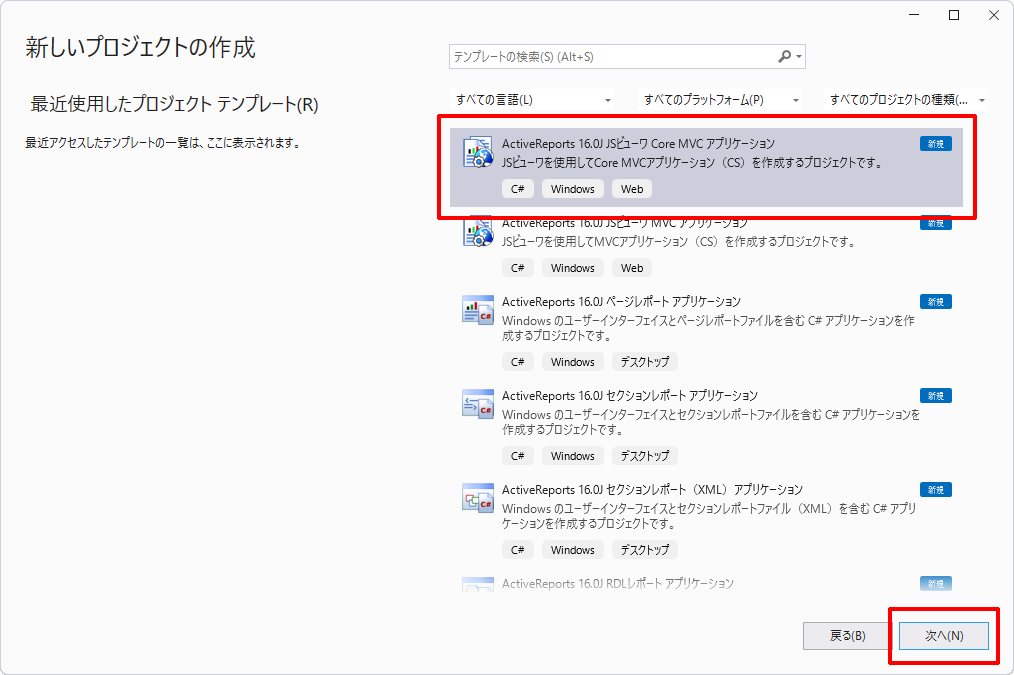The height and width of the screenshot is (675, 1014).
Task: Click the Web tag on the Core MVC template
Action: point(632,189)
